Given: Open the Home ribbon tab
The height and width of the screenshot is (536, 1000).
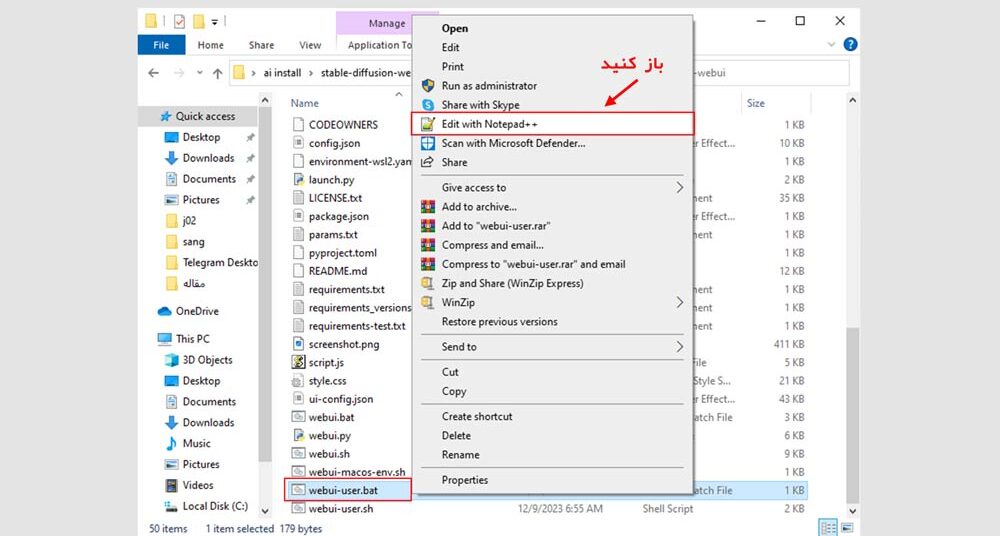Looking at the screenshot, I should [210, 45].
